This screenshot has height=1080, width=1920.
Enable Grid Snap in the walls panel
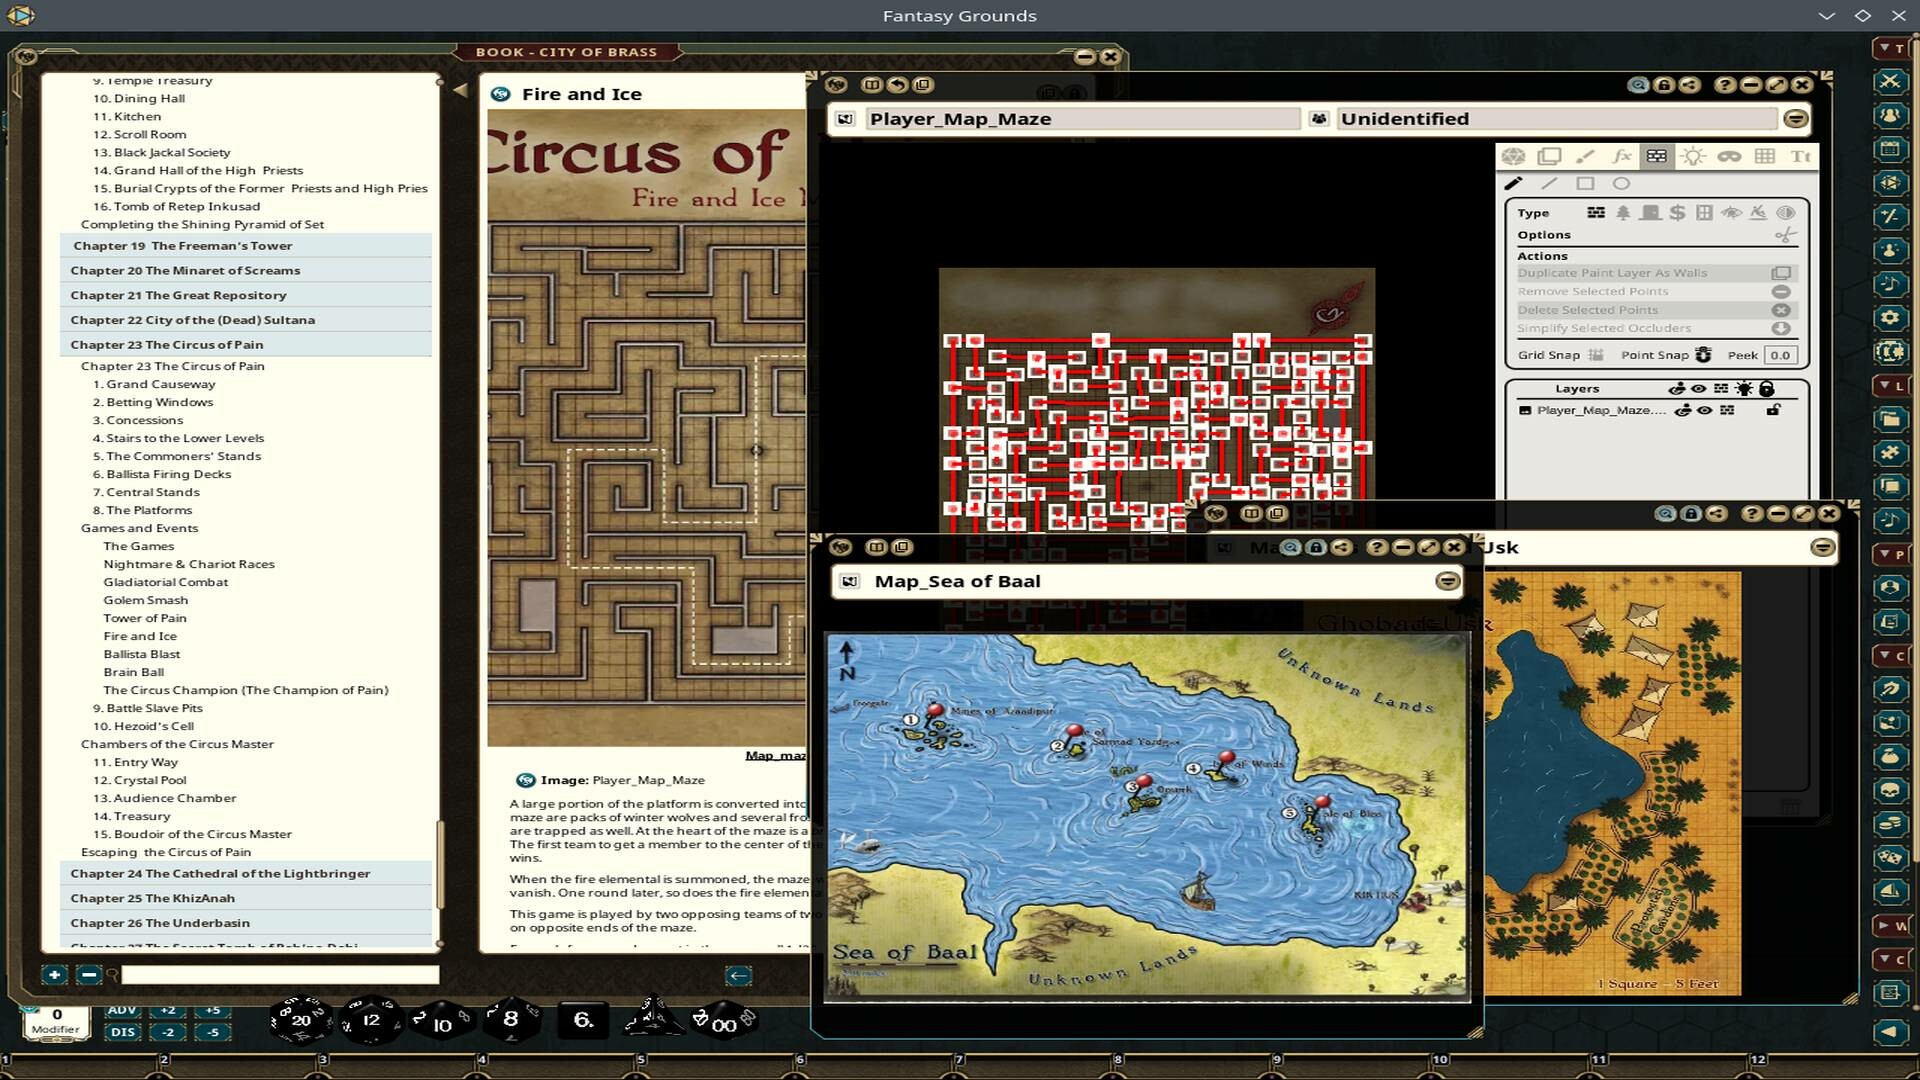(1596, 355)
